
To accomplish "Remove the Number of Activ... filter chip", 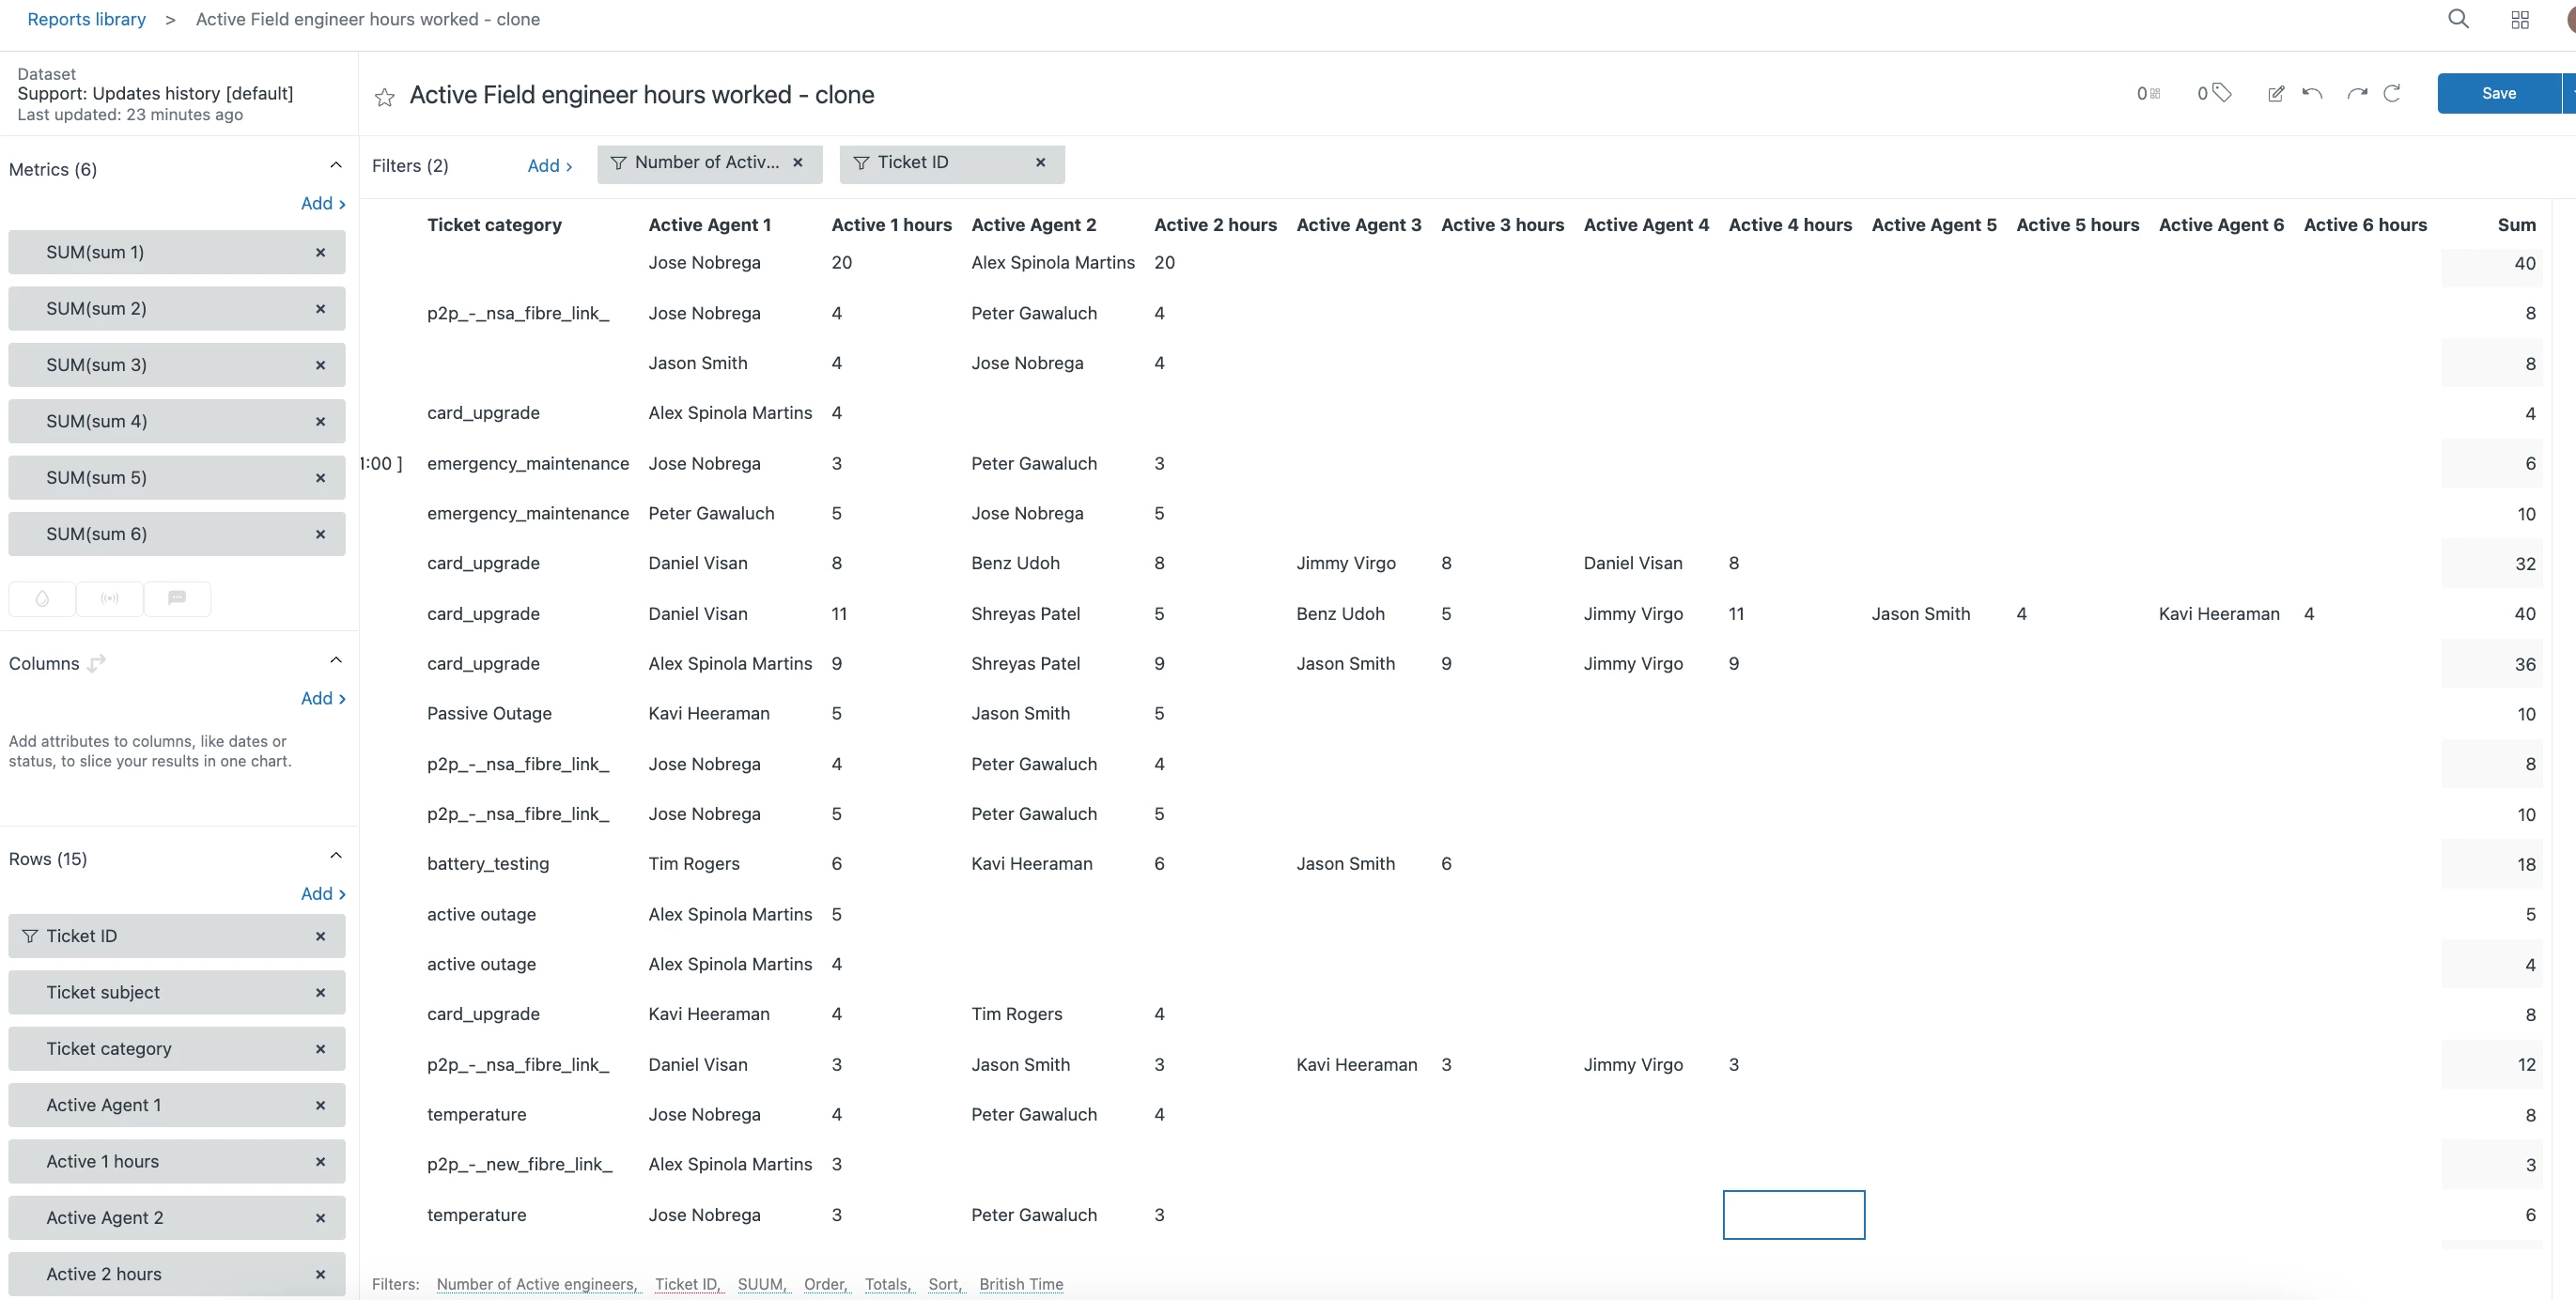I will click(x=797, y=163).
